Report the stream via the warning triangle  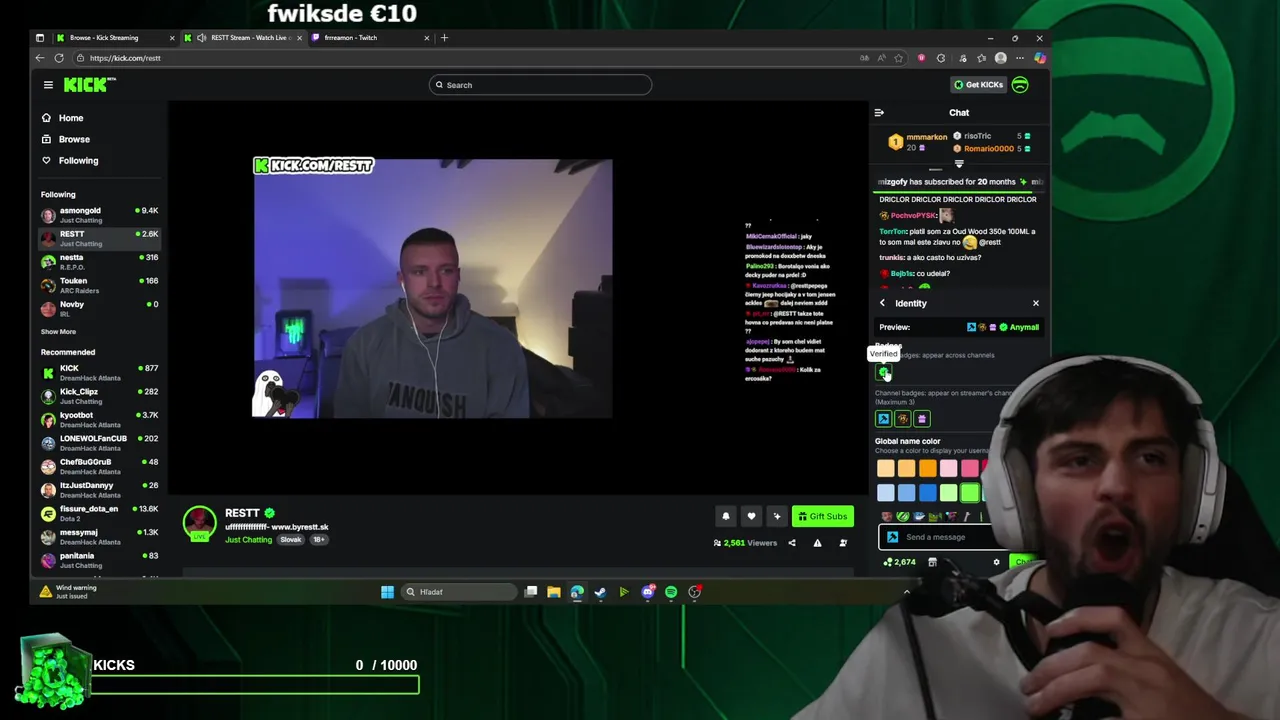click(817, 543)
